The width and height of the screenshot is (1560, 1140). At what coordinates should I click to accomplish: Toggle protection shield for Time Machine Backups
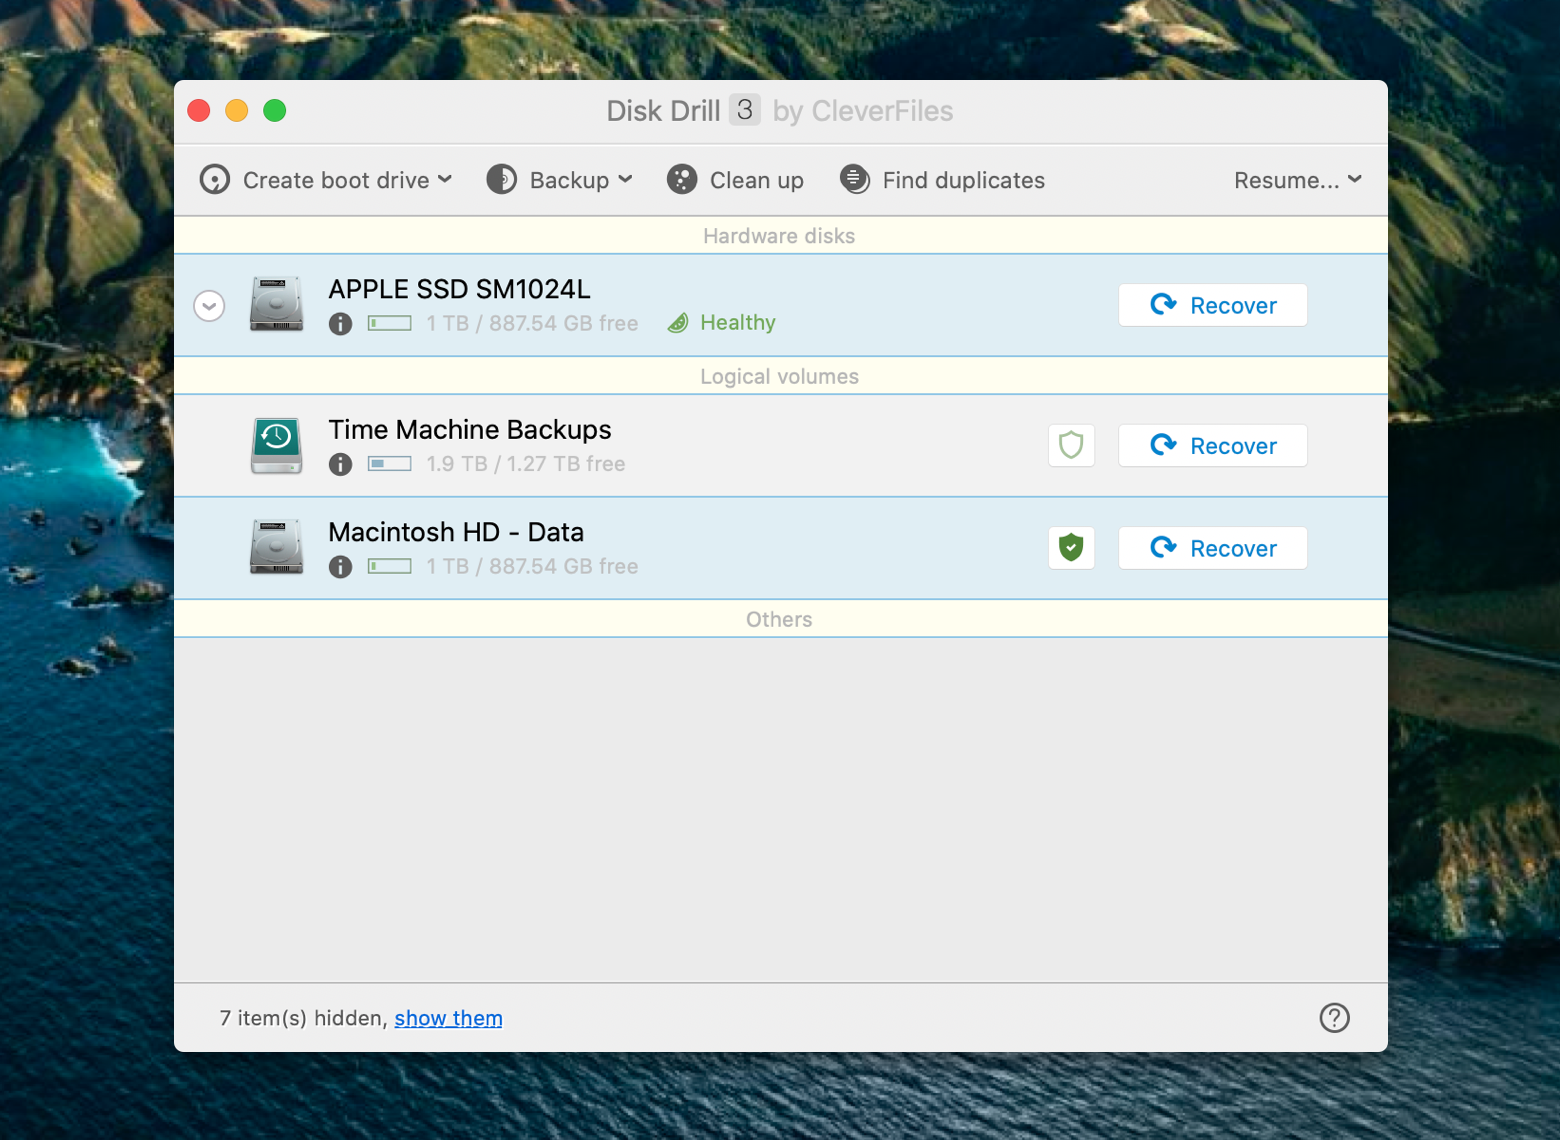(x=1071, y=445)
